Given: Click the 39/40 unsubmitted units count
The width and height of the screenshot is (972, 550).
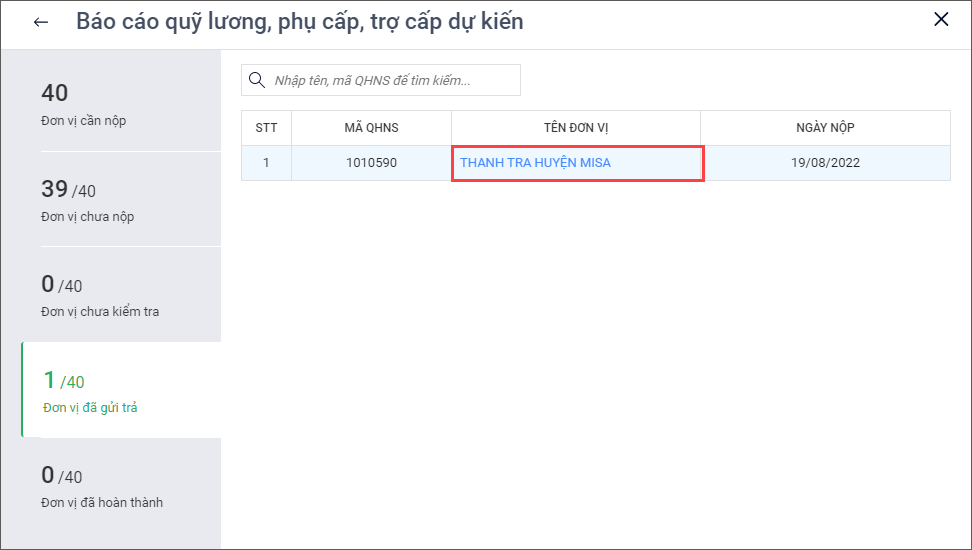Looking at the screenshot, I should click(68, 189).
